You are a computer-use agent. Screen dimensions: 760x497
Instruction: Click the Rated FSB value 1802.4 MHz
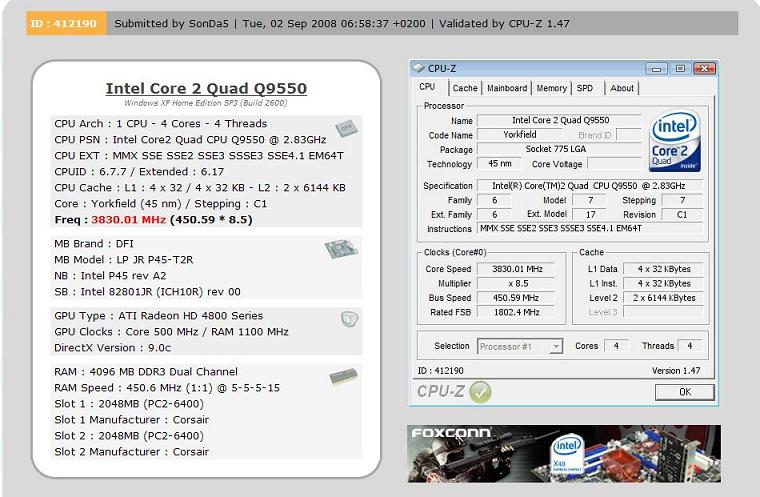coord(516,312)
